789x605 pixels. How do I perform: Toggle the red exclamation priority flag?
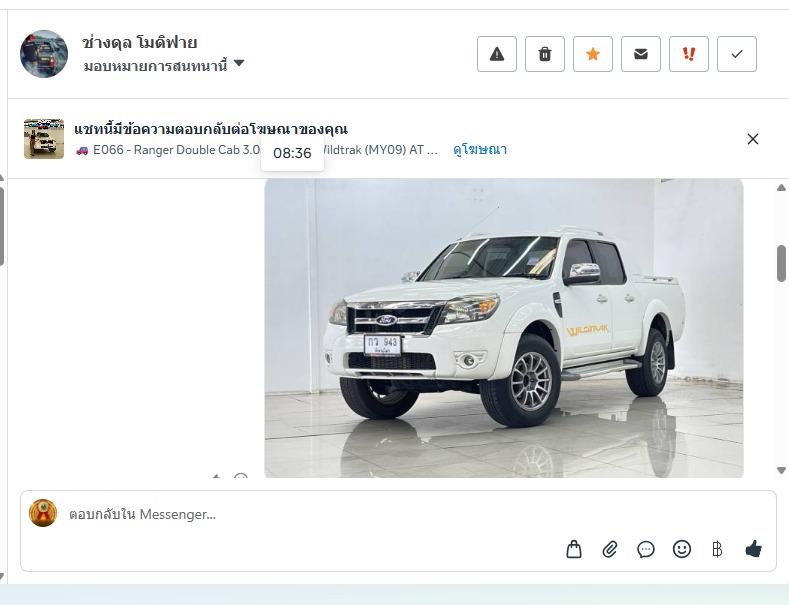click(x=689, y=54)
